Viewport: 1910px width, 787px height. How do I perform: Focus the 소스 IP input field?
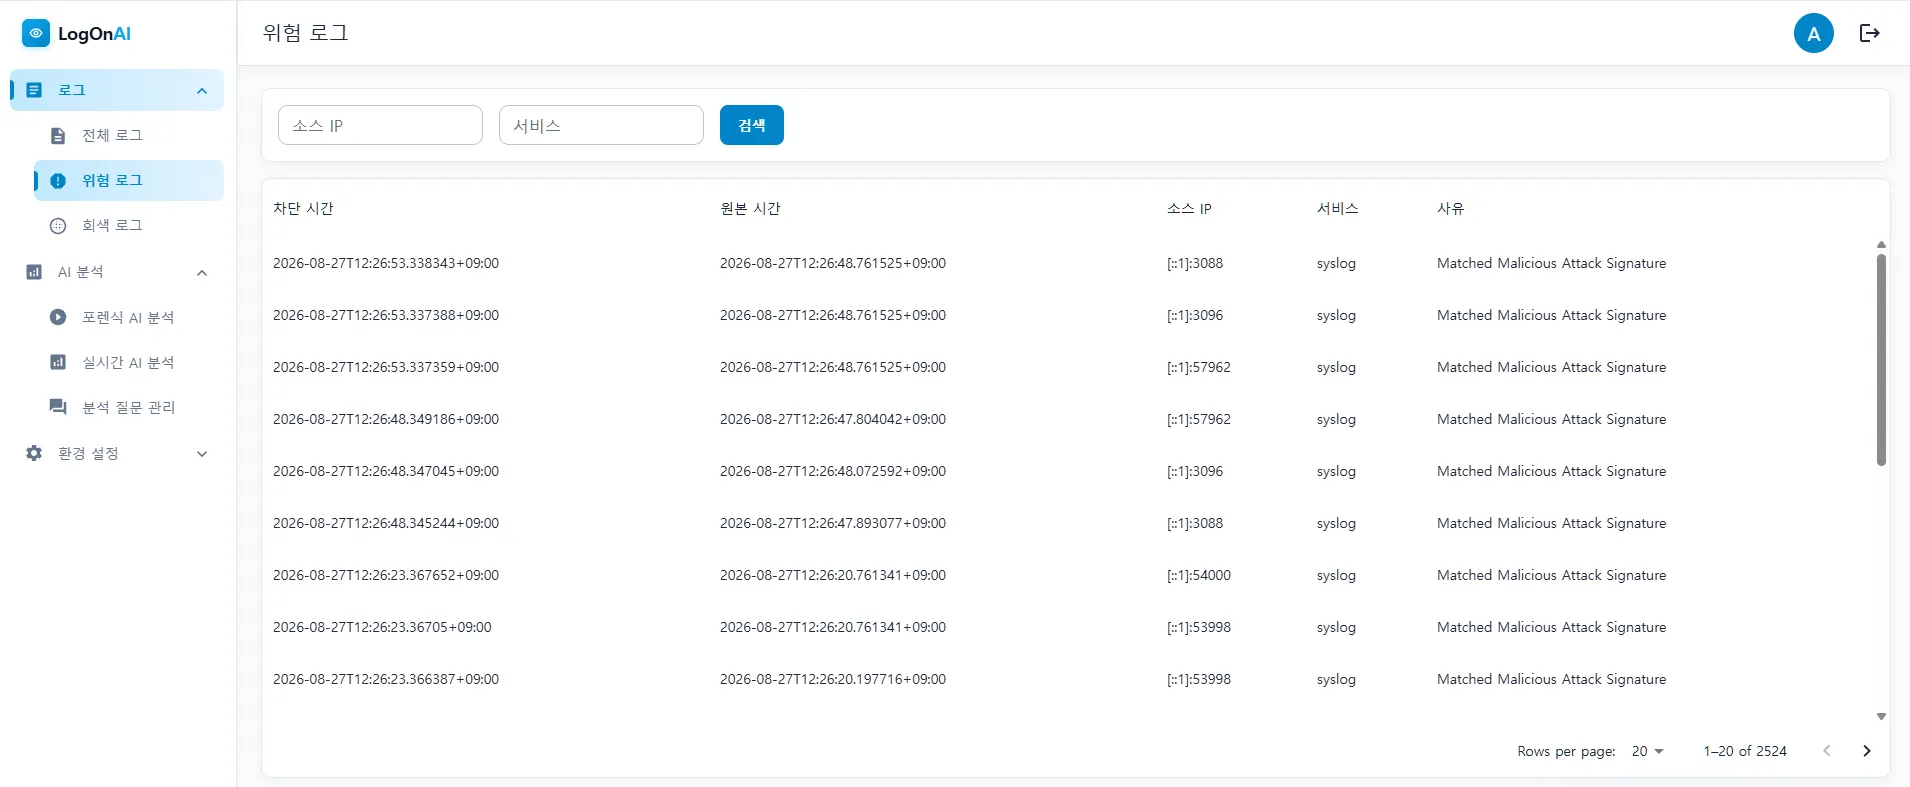pyautogui.click(x=380, y=125)
